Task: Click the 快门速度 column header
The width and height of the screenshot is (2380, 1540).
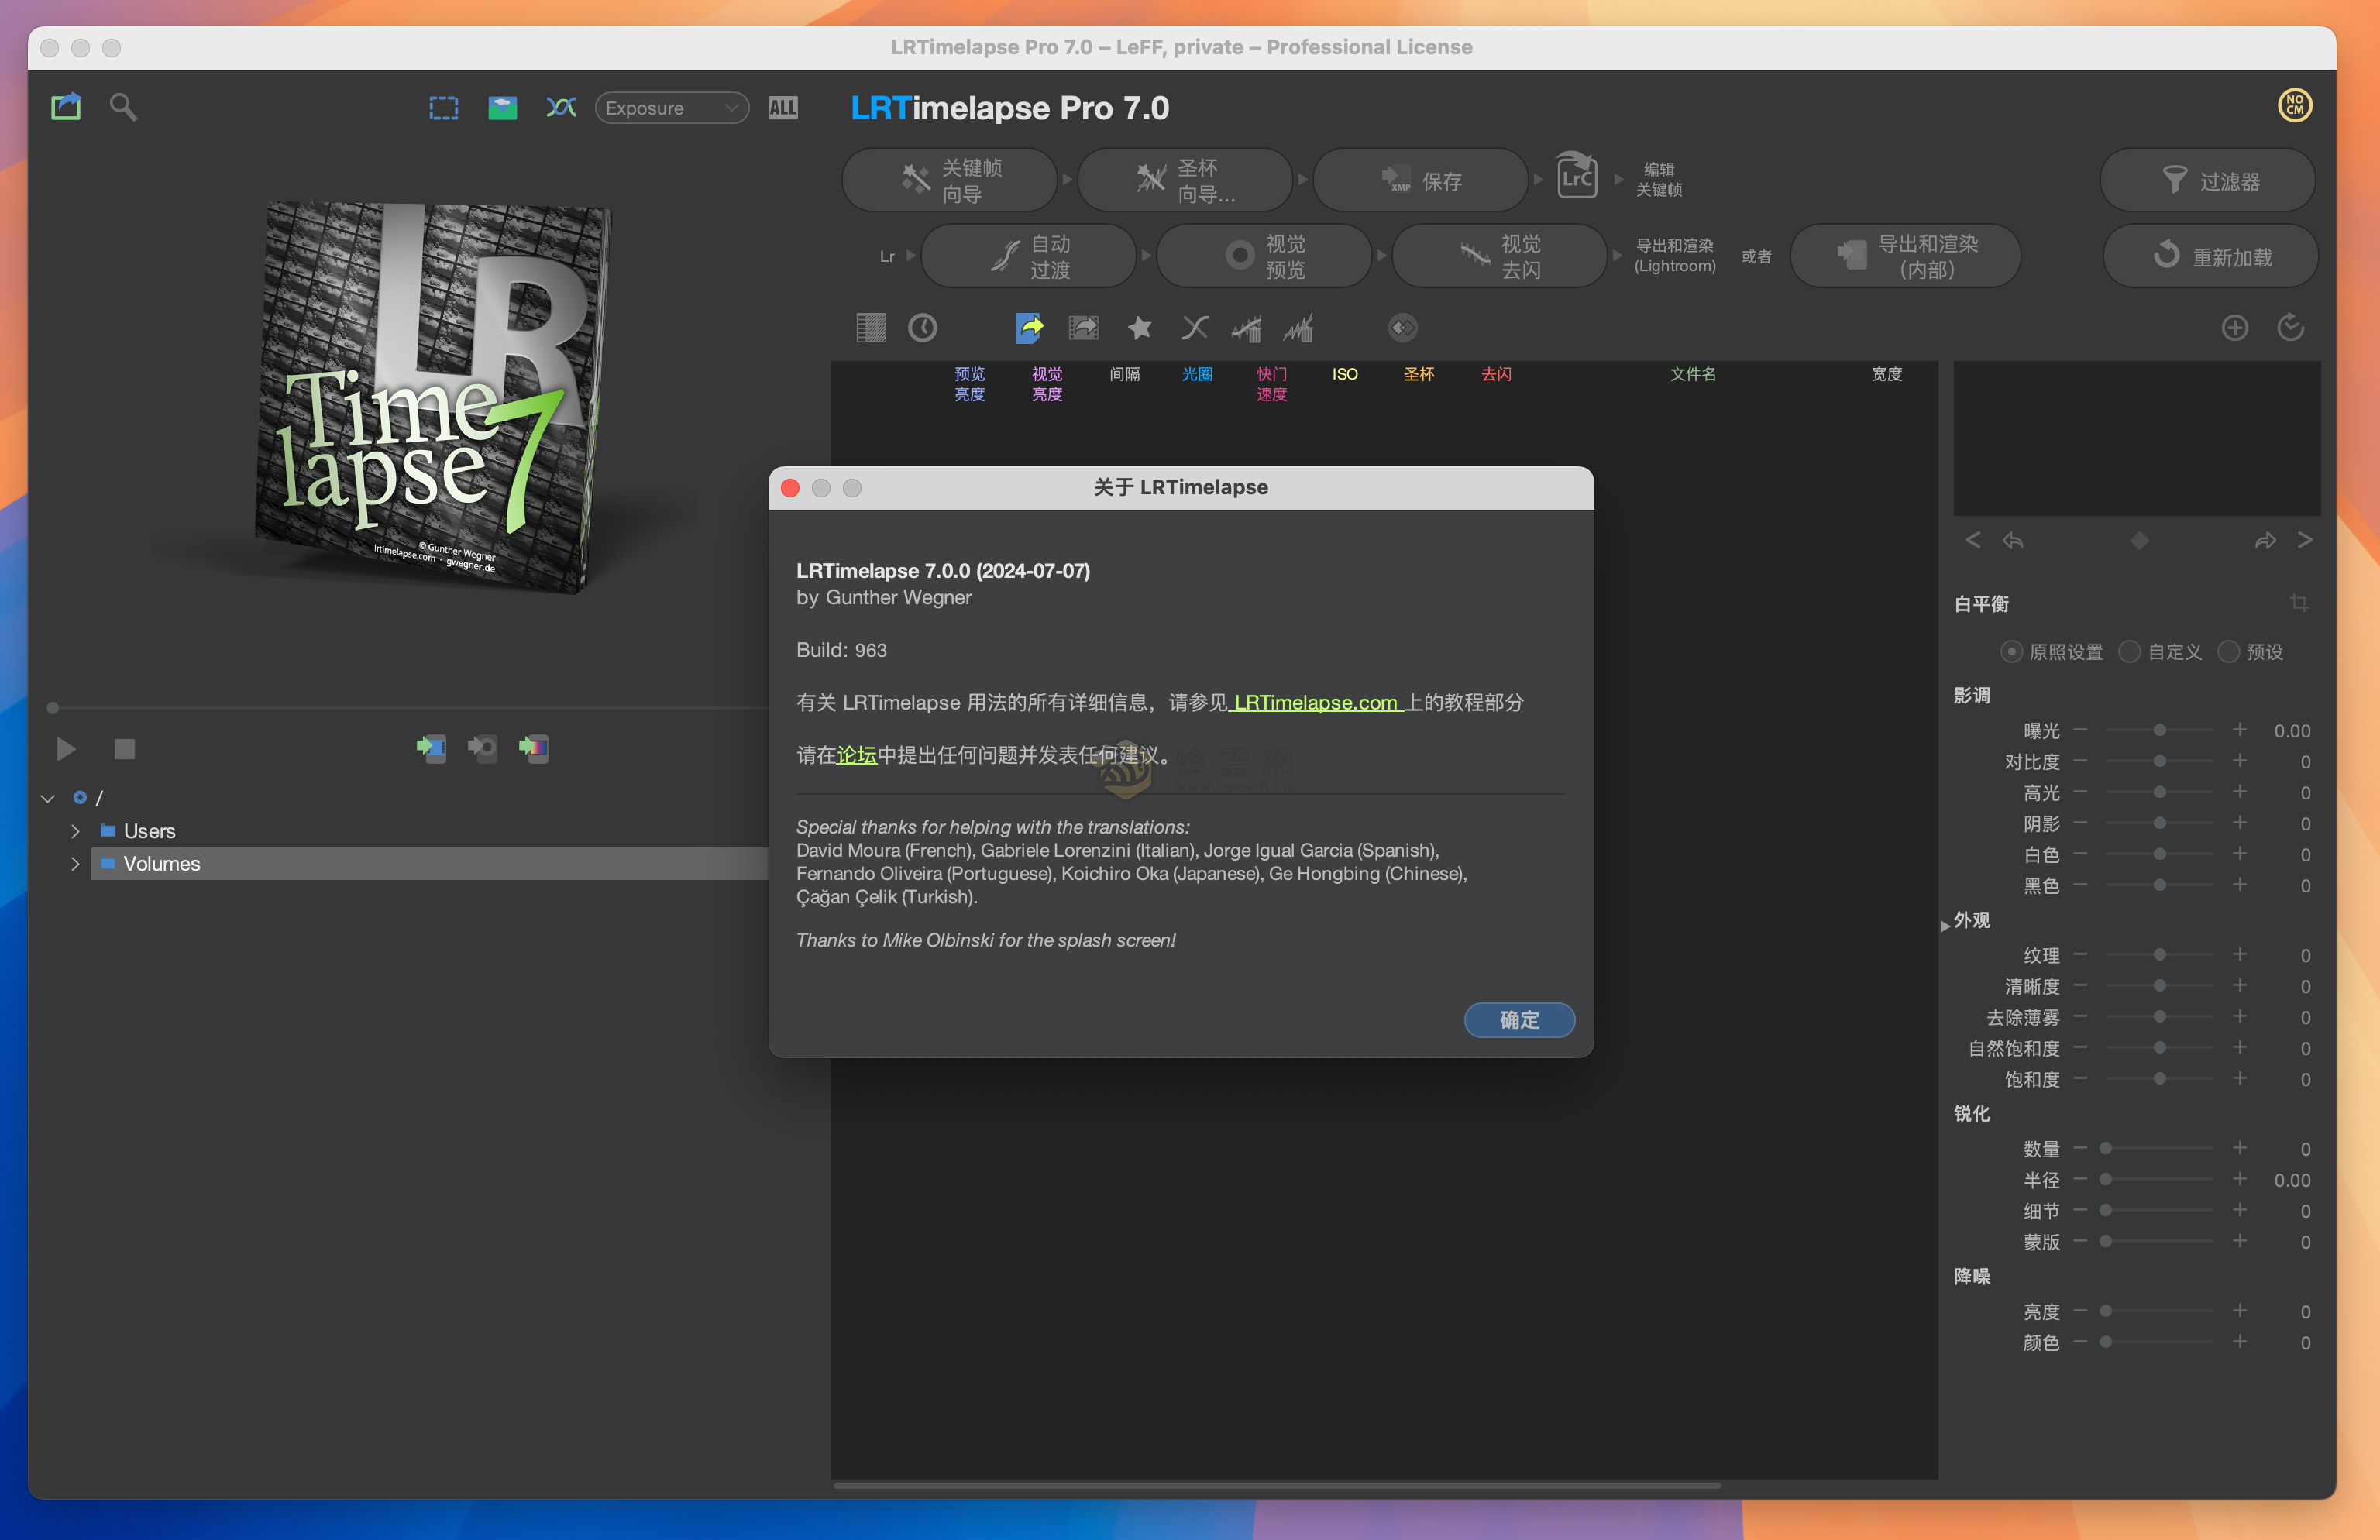Action: tap(1271, 384)
